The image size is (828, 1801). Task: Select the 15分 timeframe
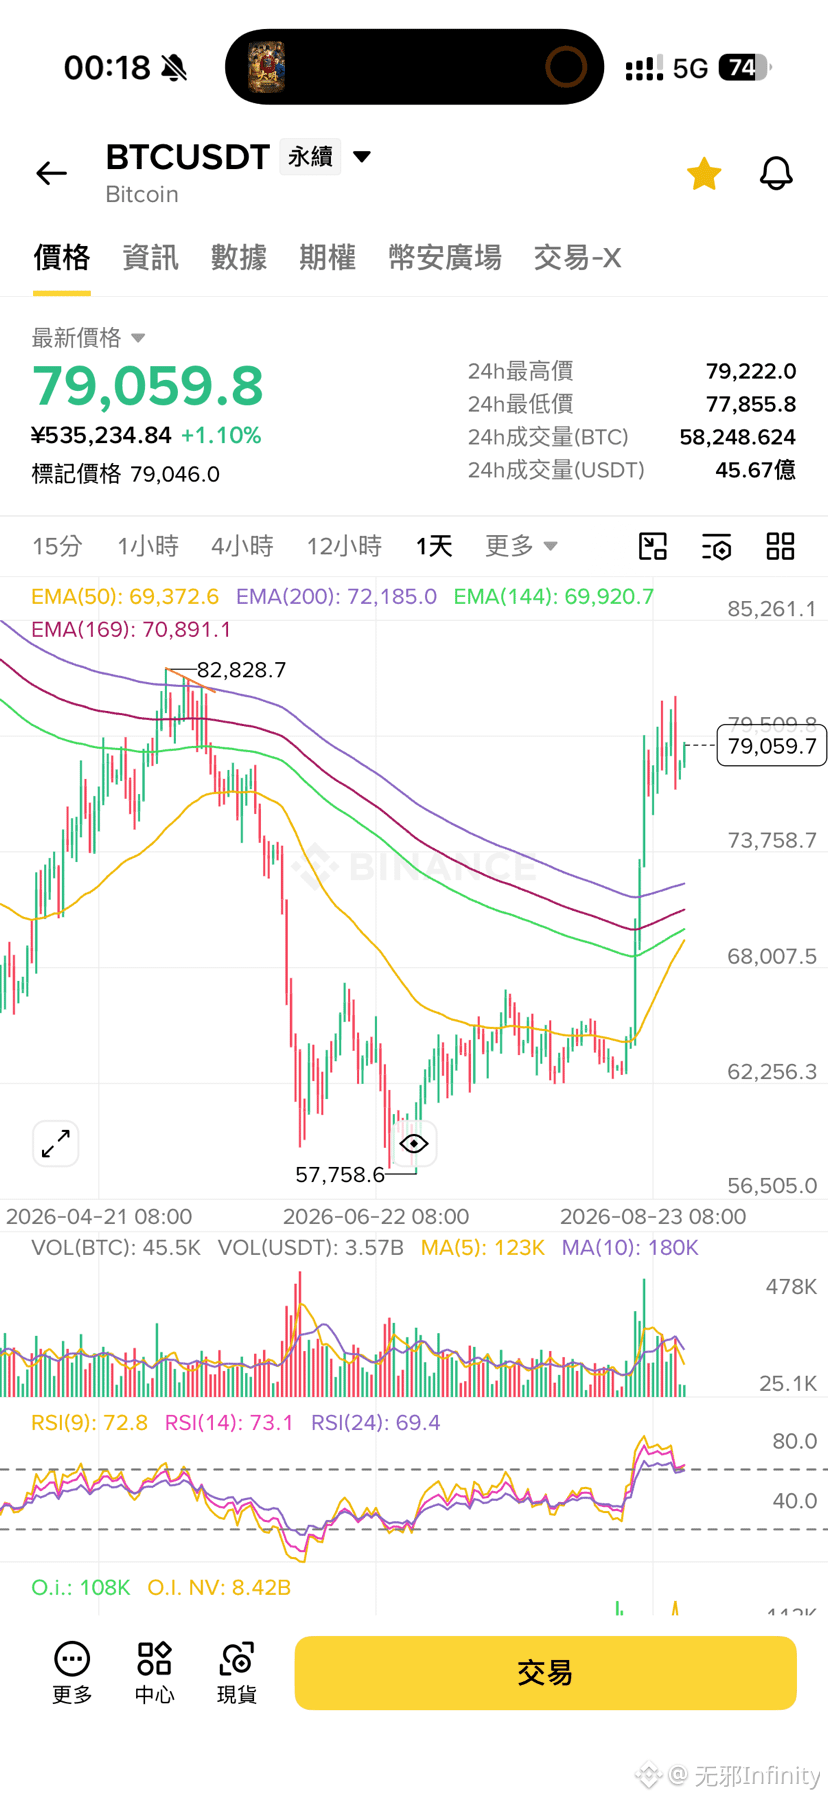click(x=57, y=546)
